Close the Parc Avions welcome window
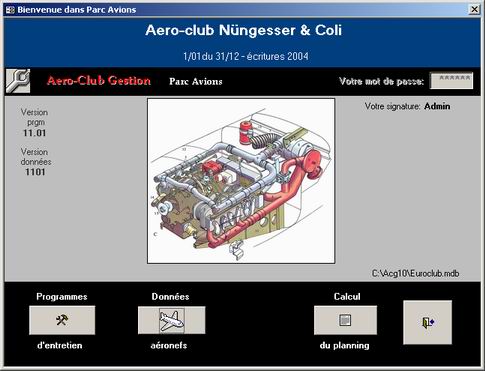This screenshot has height=371, width=485. point(474,10)
